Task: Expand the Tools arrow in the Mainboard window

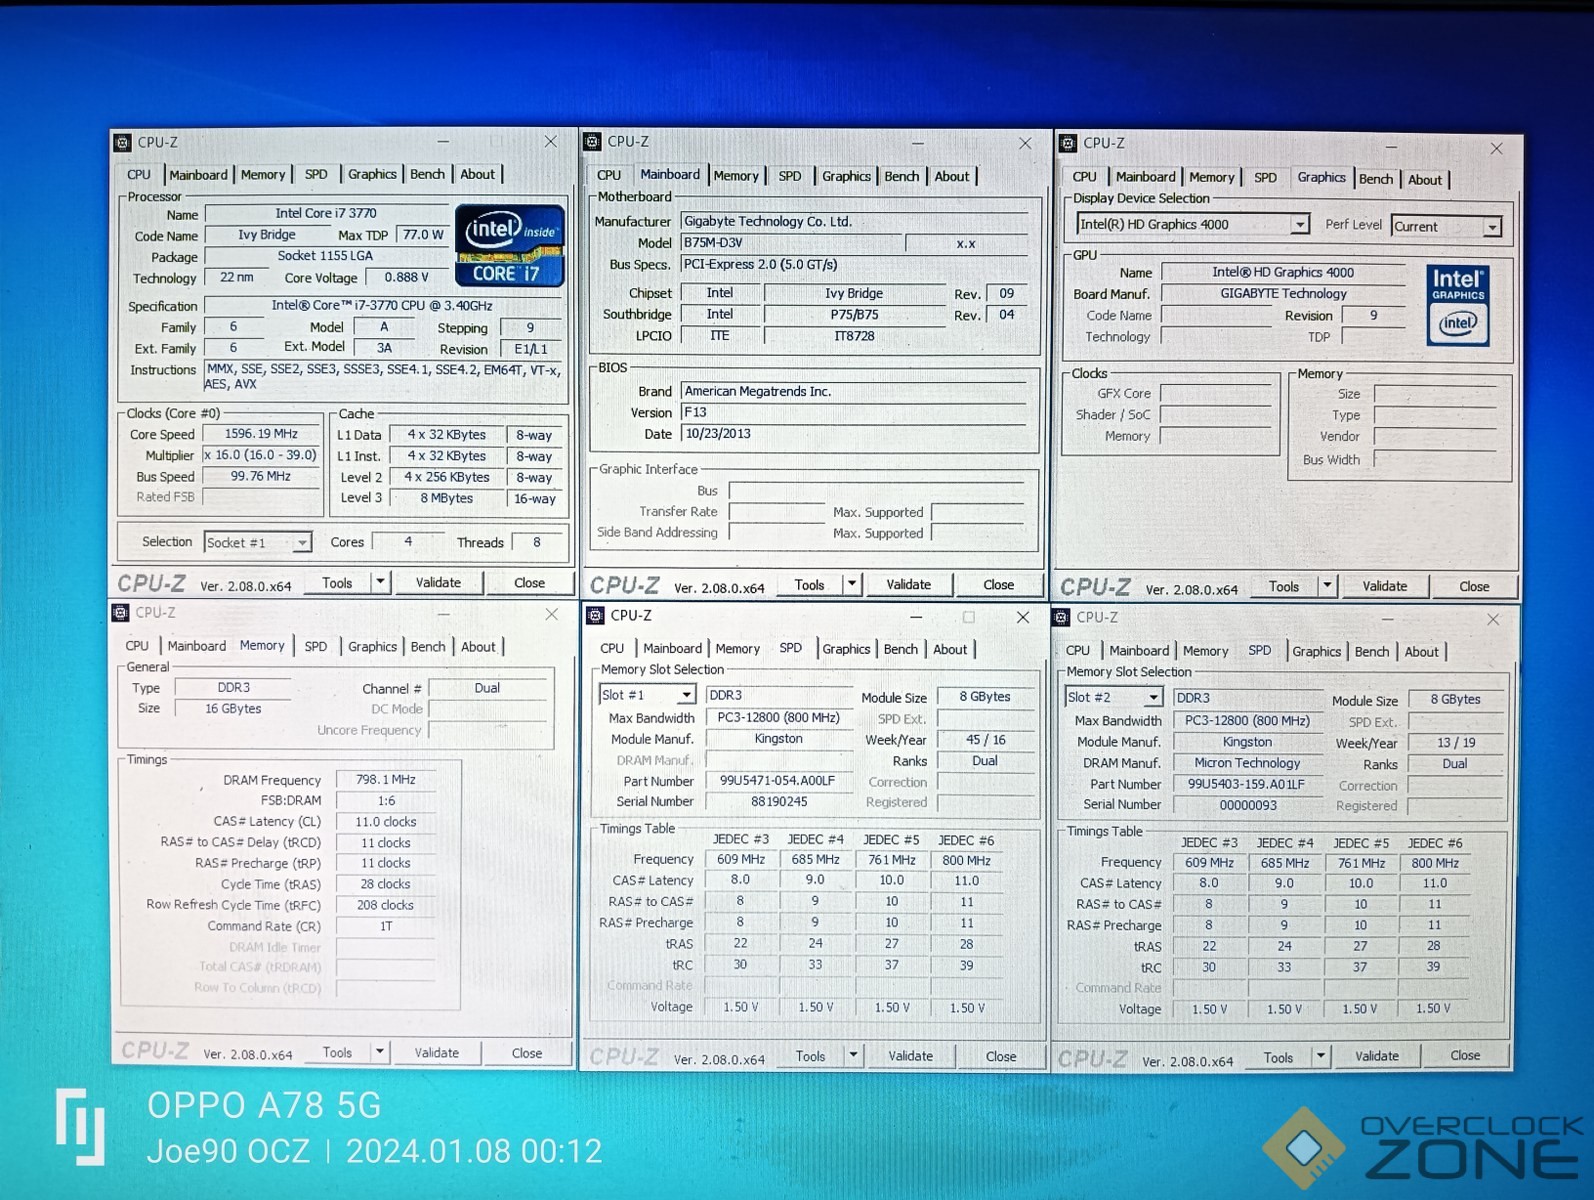Action: [852, 584]
